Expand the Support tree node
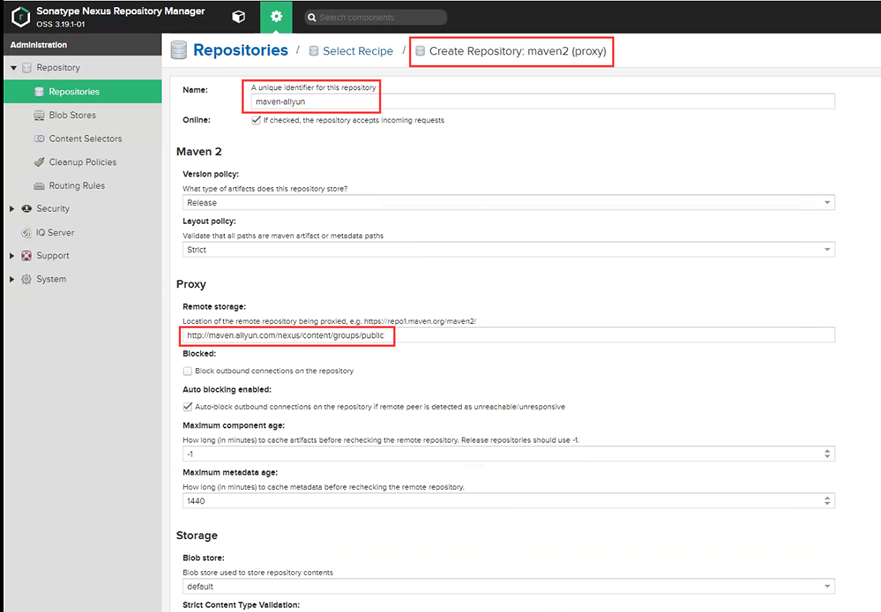Viewport: 881px width, 612px height. (12, 256)
